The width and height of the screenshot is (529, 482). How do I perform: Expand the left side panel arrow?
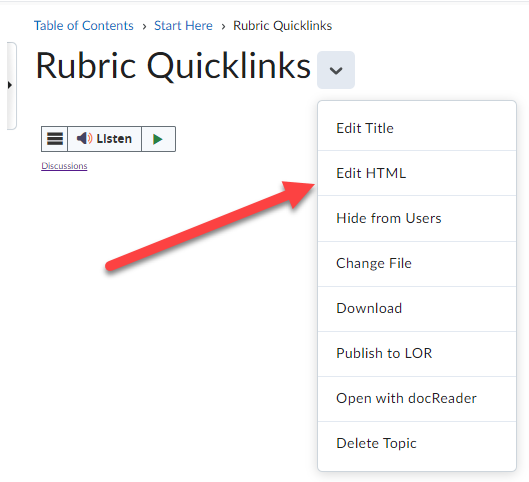pyautogui.click(x=10, y=85)
